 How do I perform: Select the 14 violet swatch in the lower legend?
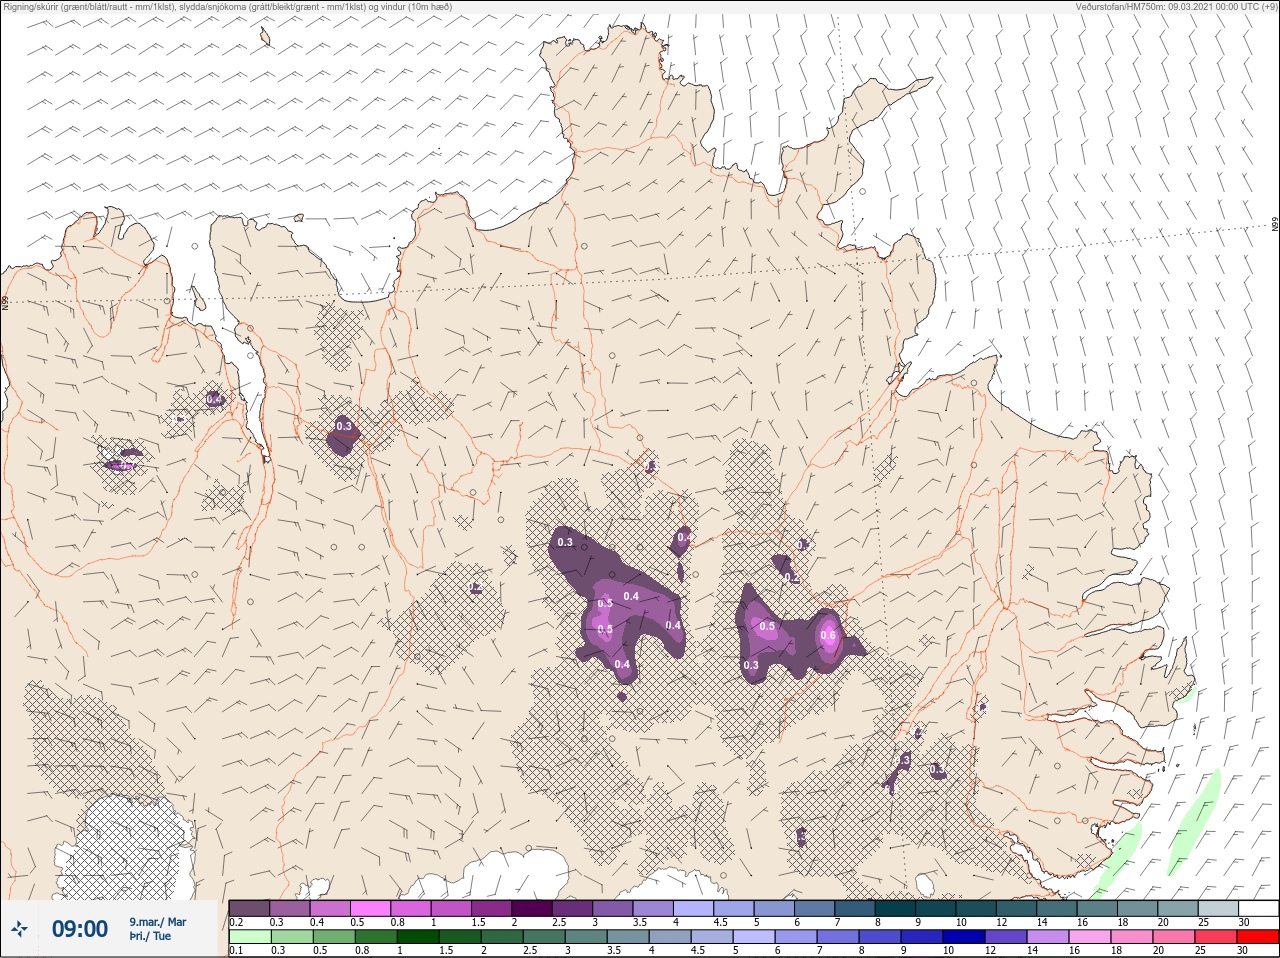(1048, 937)
